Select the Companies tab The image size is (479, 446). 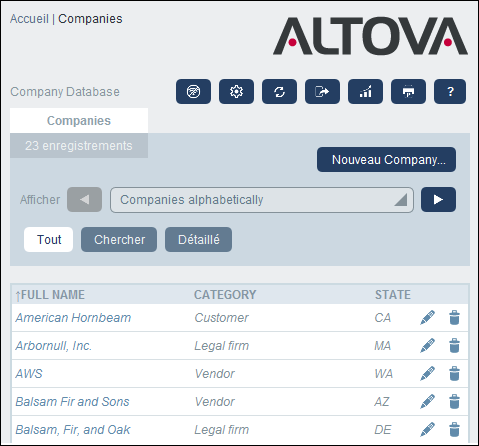coord(79,120)
